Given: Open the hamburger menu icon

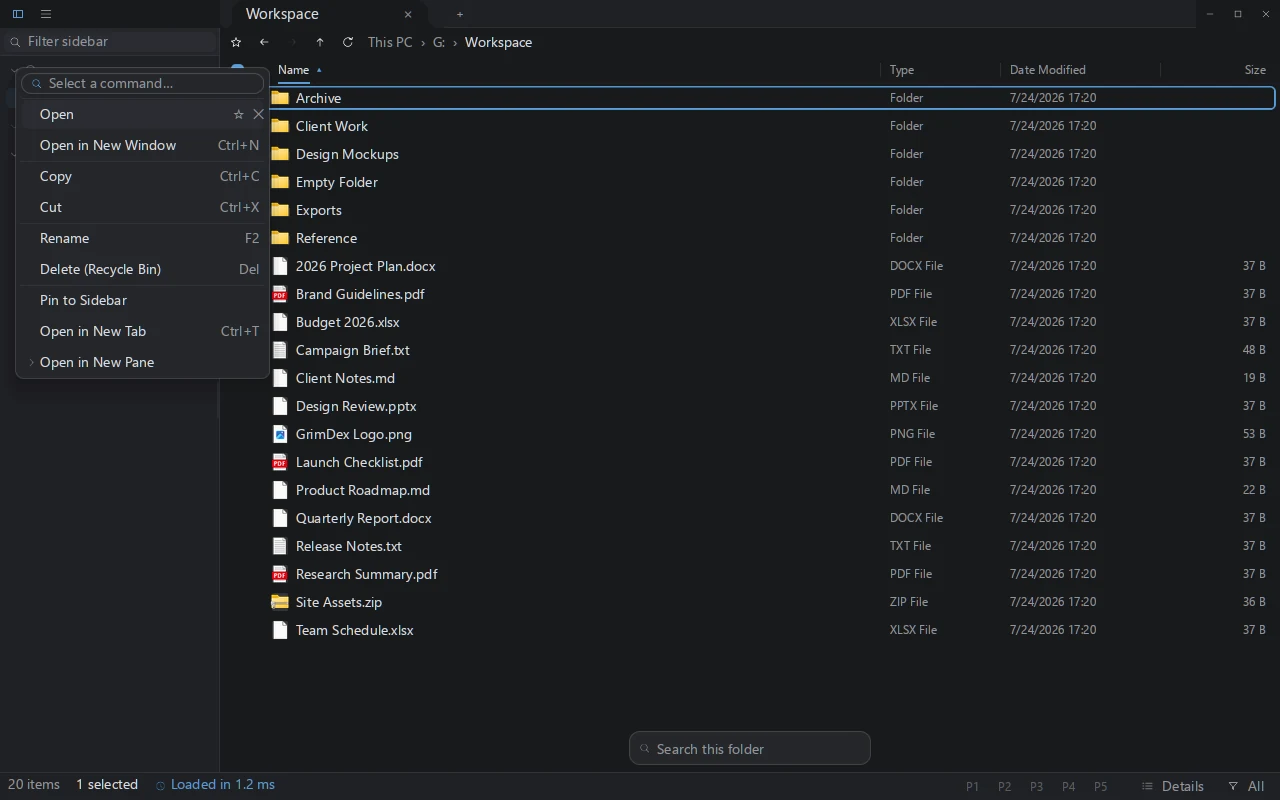Looking at the screenshot, I should [x=46, y=14].
